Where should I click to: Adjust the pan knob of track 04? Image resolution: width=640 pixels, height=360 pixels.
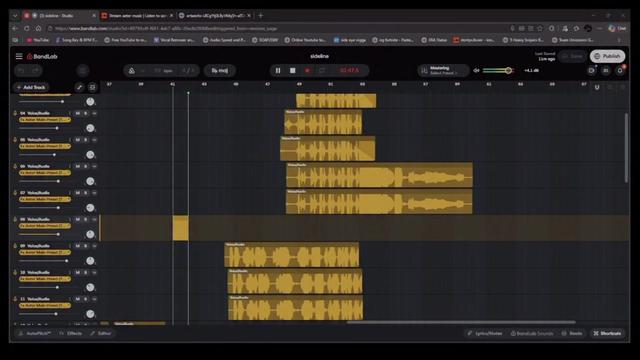[90, 128]
